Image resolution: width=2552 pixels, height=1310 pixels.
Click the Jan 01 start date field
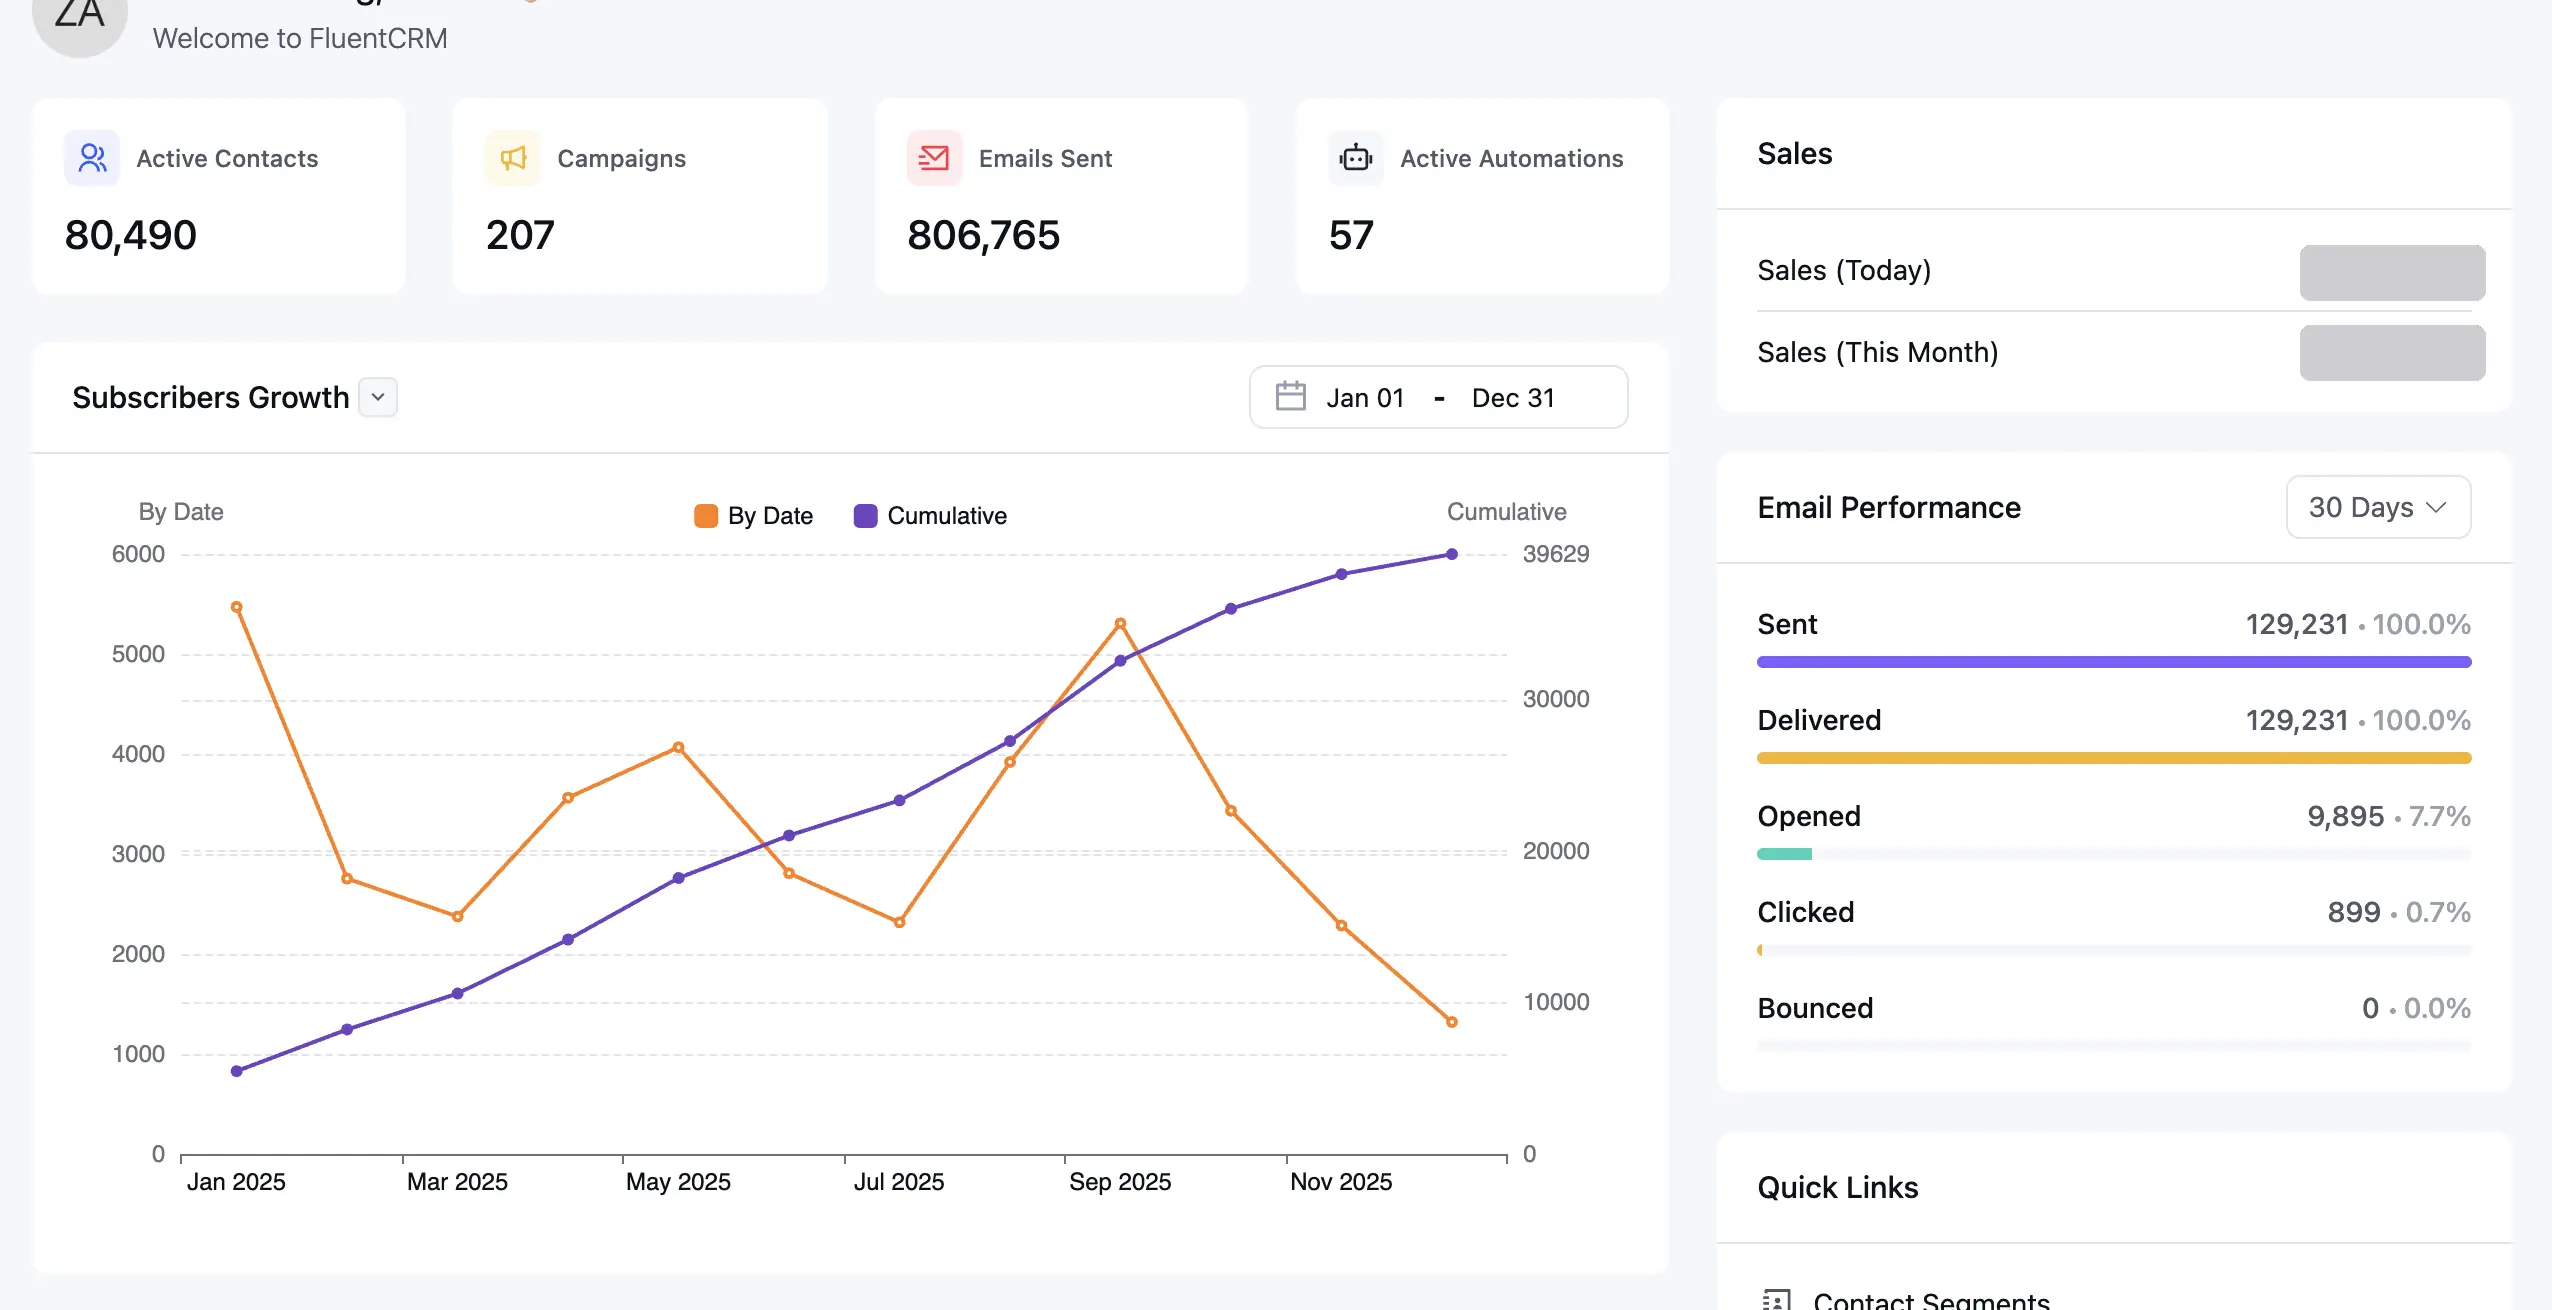pyautogui.click(x=1365, y=398)
